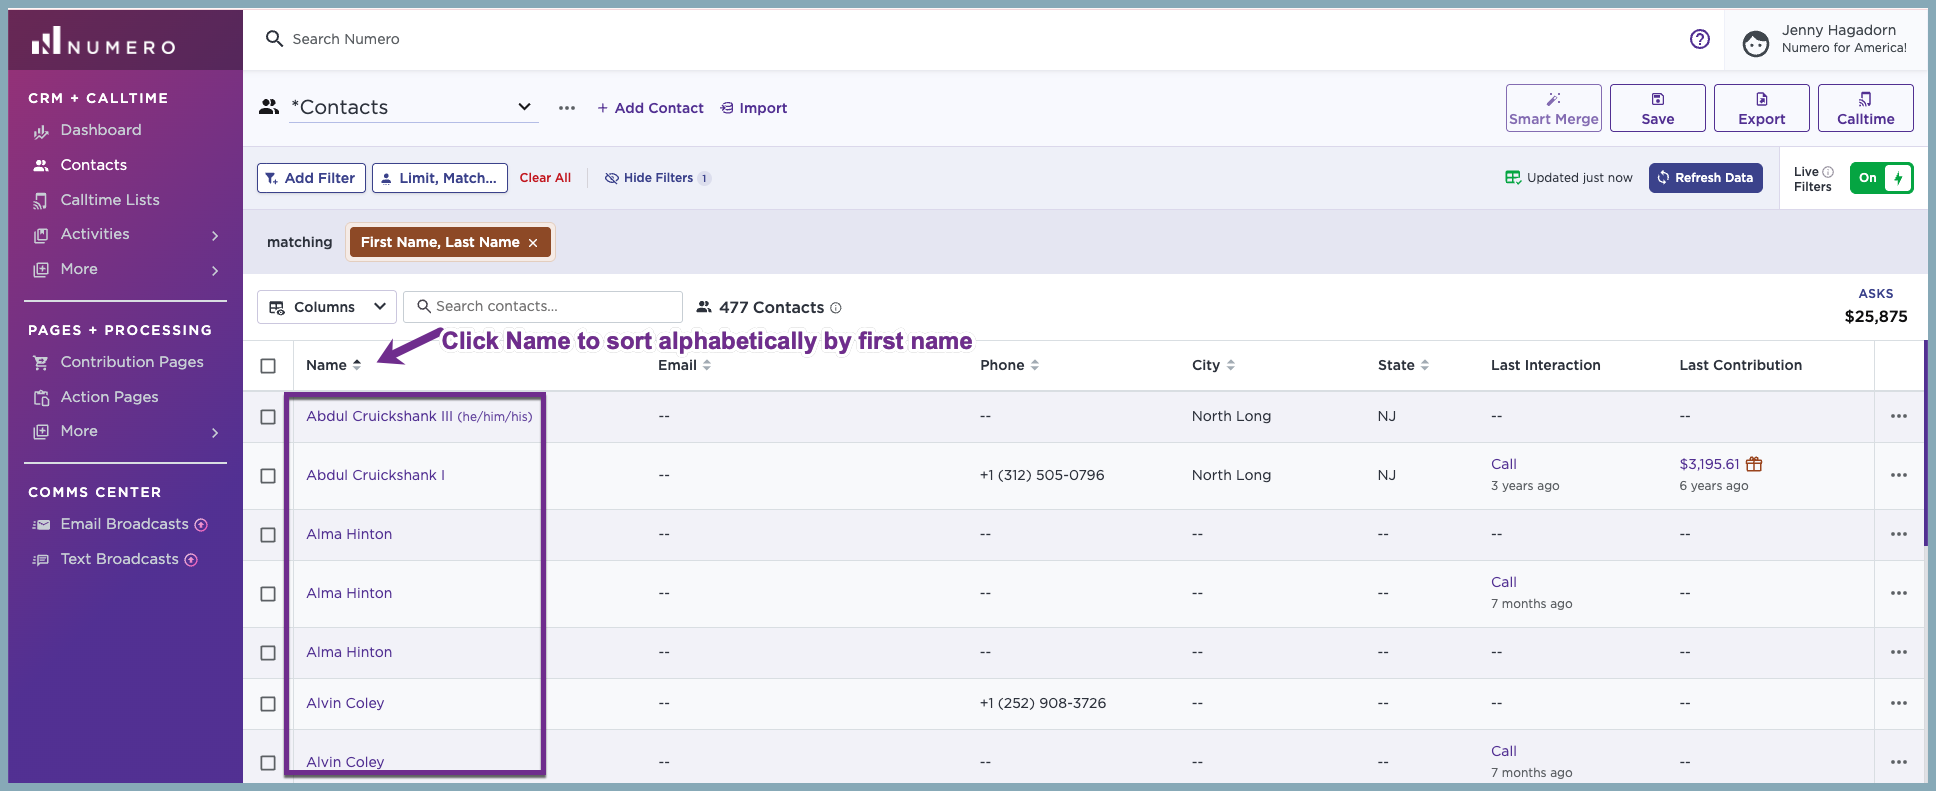Sort contacts by Phone column

pyautogui.click(x=1009, y=365)
